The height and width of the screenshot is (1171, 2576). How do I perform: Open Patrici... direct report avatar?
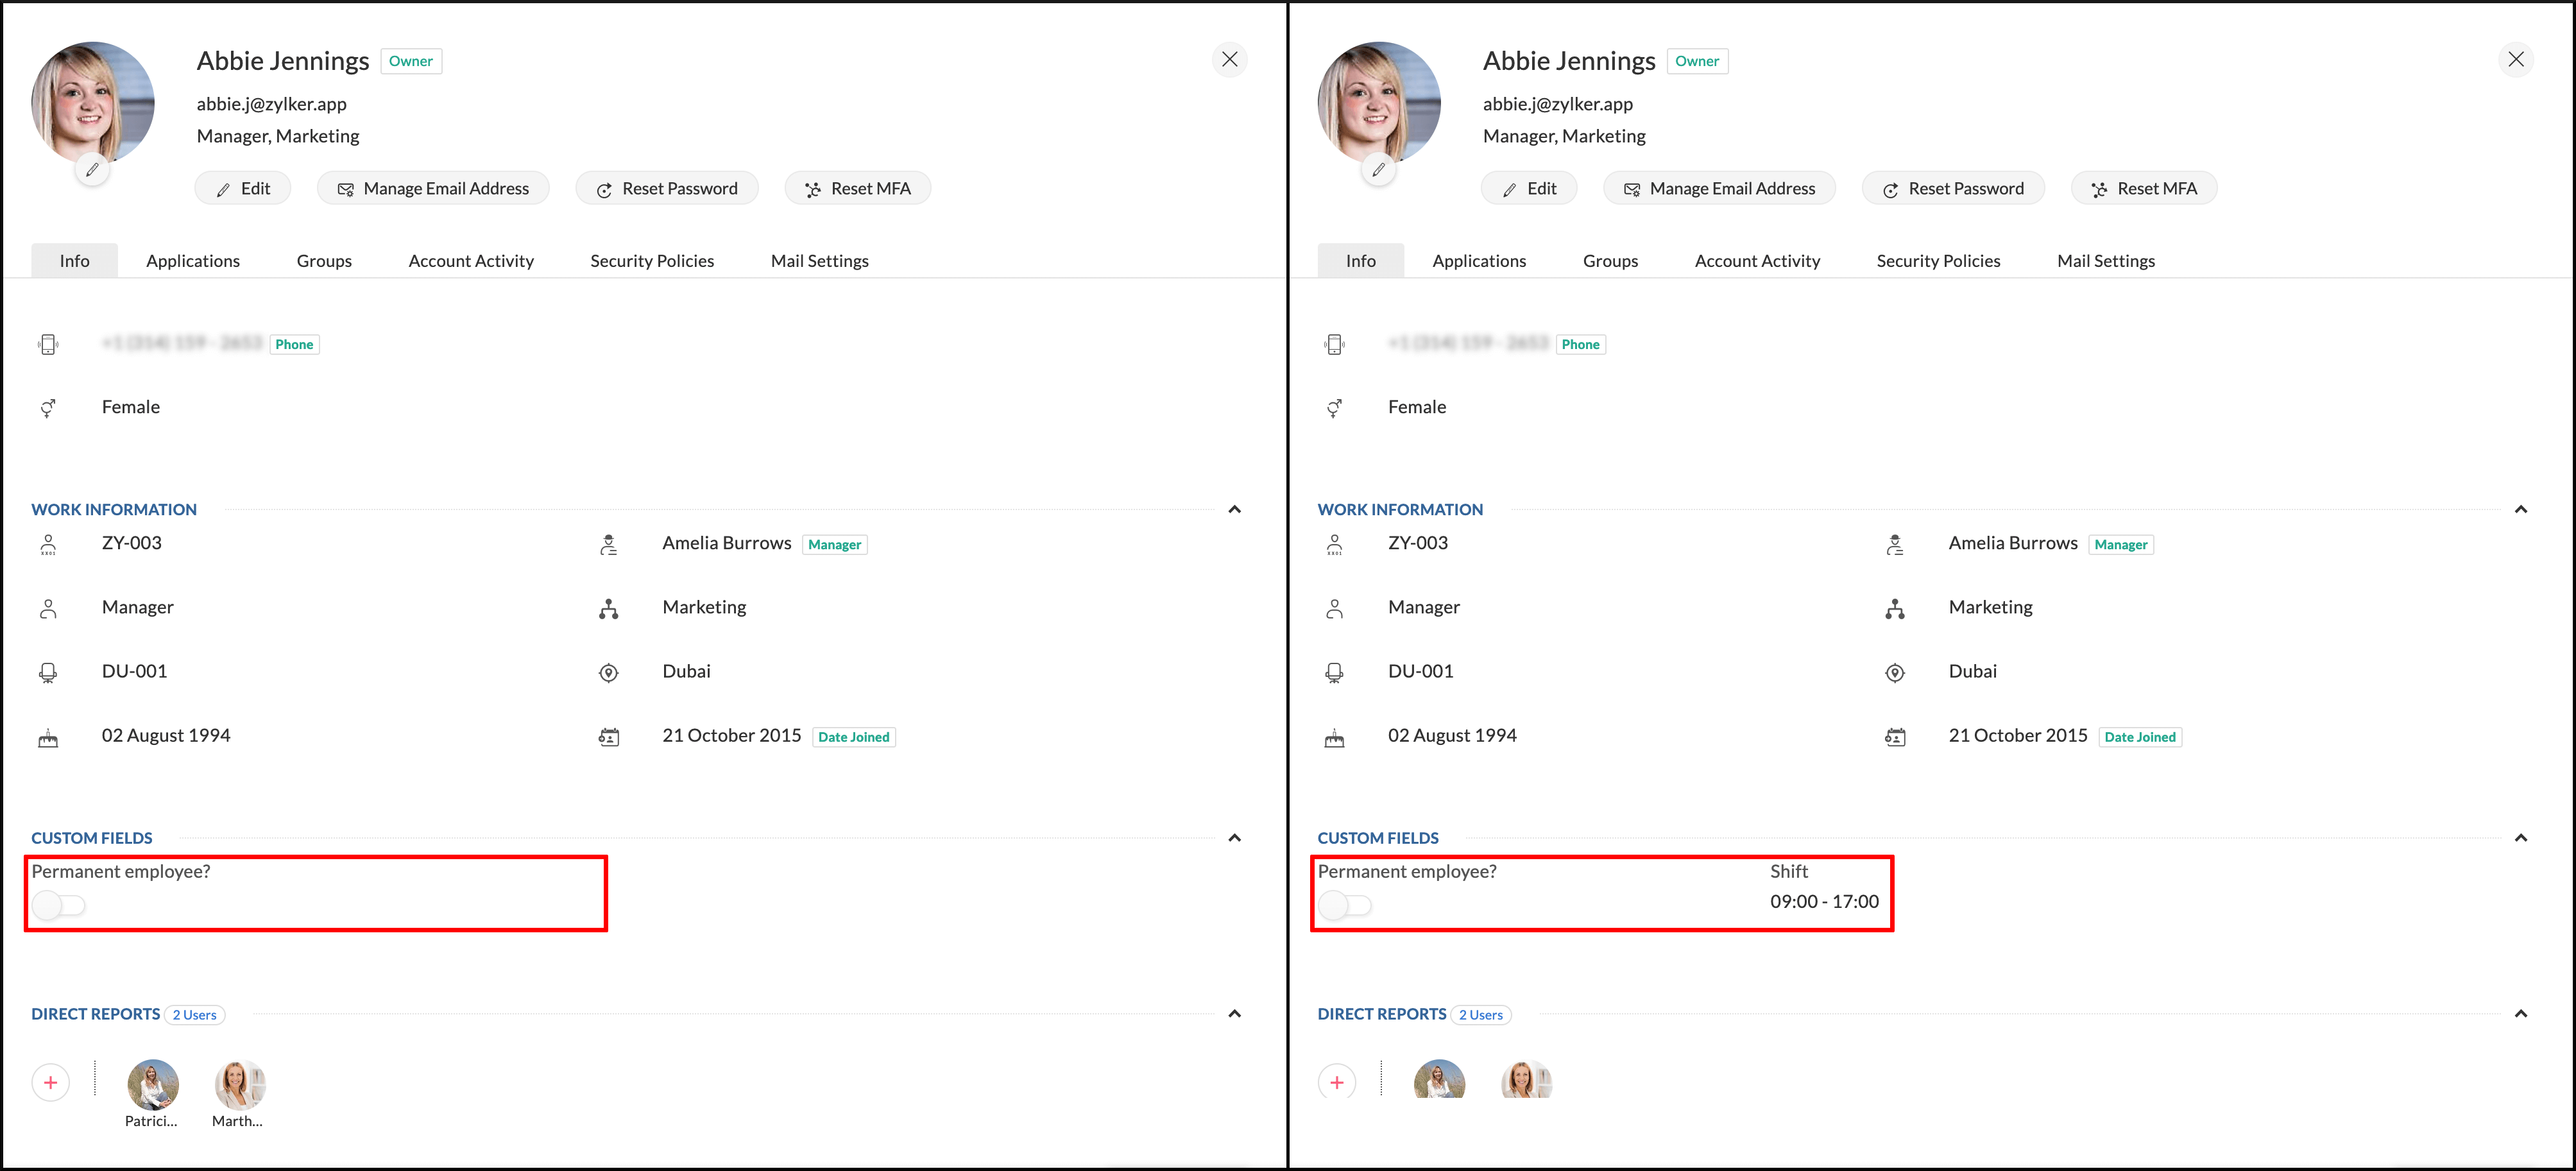click(x=153, y=1085)
